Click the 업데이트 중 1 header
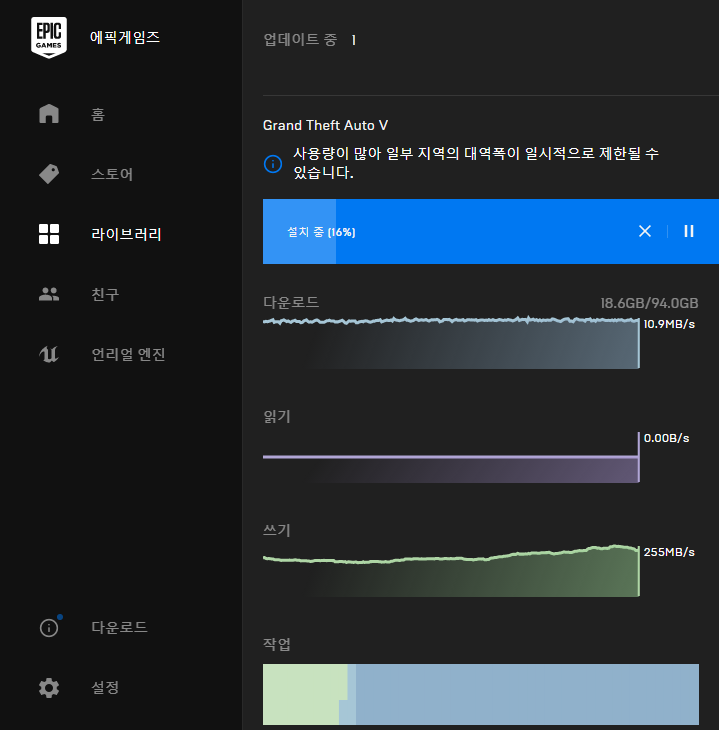The height and width of the screenshot is (730, 719). (310, 40)
